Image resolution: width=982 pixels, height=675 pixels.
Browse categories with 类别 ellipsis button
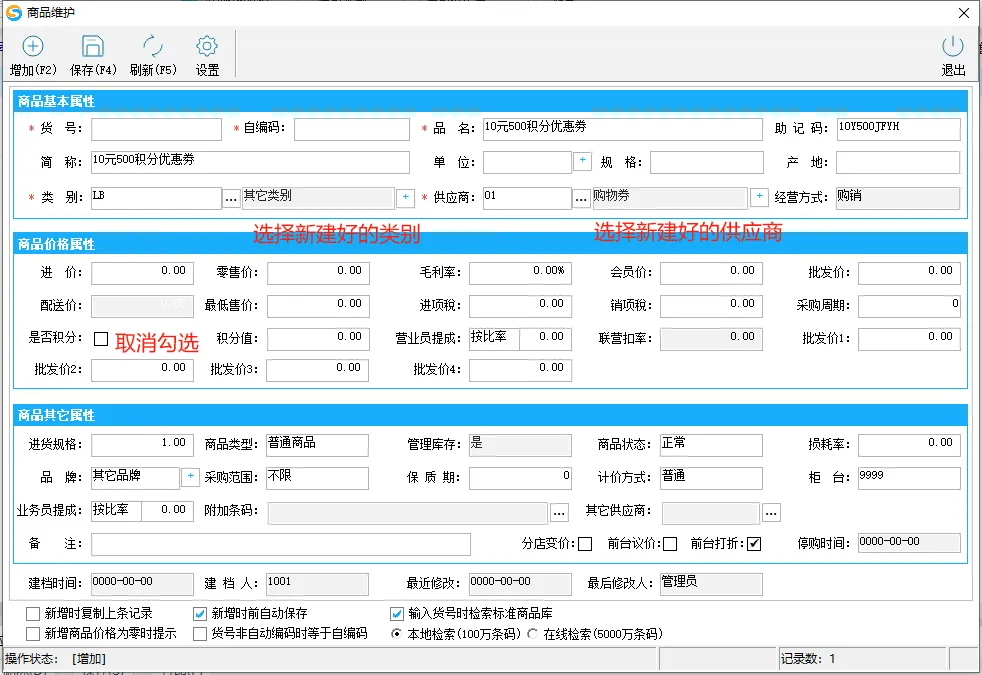(x=231, y=198)
